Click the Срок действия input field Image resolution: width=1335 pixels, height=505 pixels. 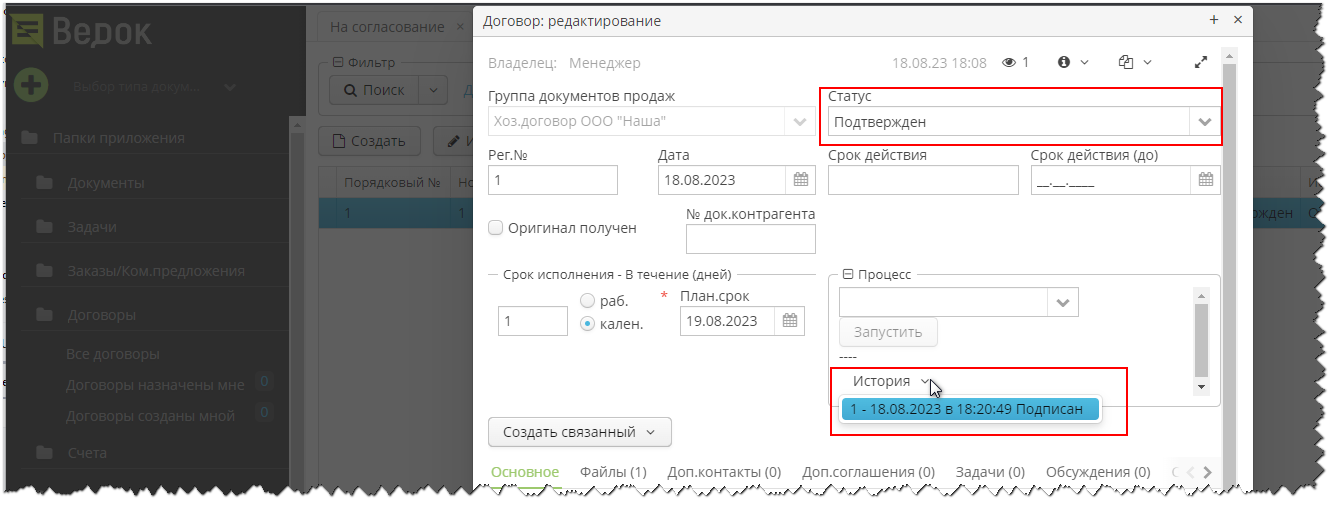[923, 180]
